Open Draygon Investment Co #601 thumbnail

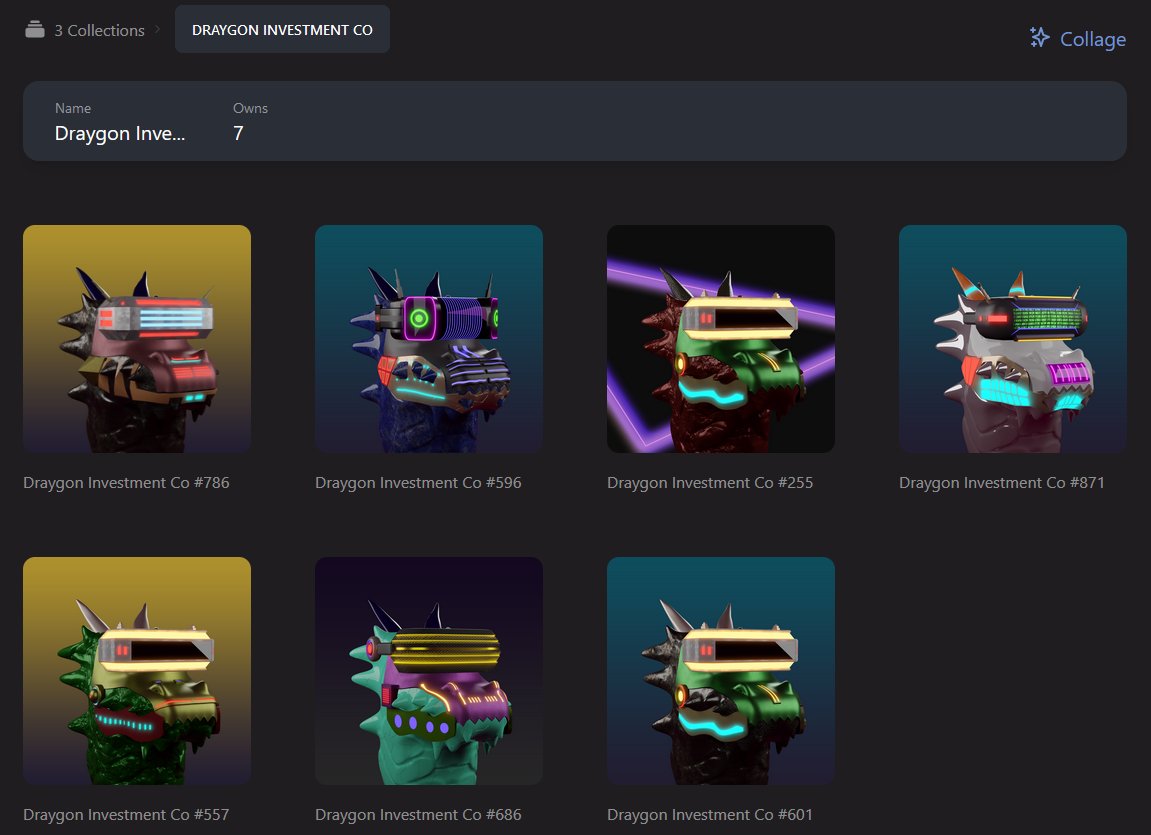click(x=721, y=671)
